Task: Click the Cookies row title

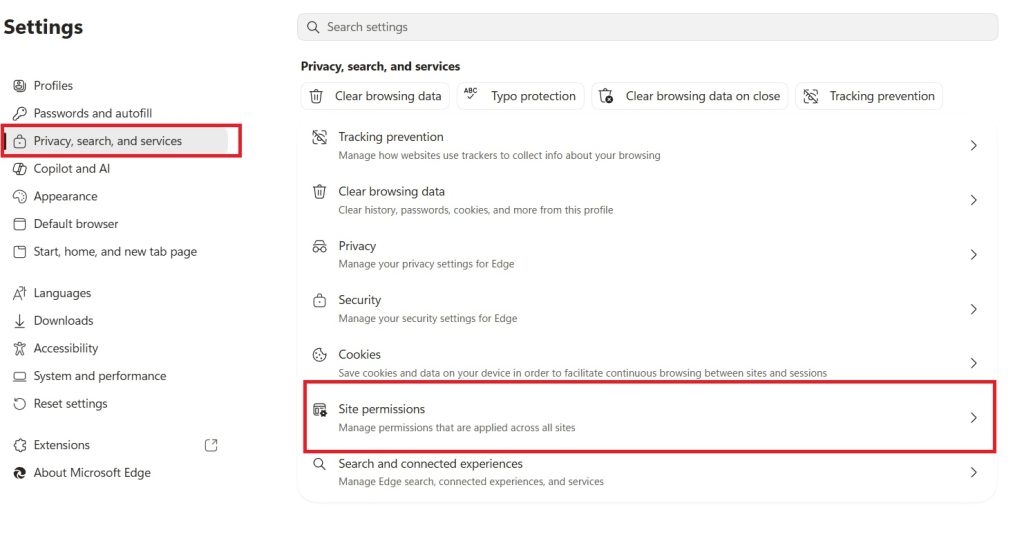Action: (359, 355)
